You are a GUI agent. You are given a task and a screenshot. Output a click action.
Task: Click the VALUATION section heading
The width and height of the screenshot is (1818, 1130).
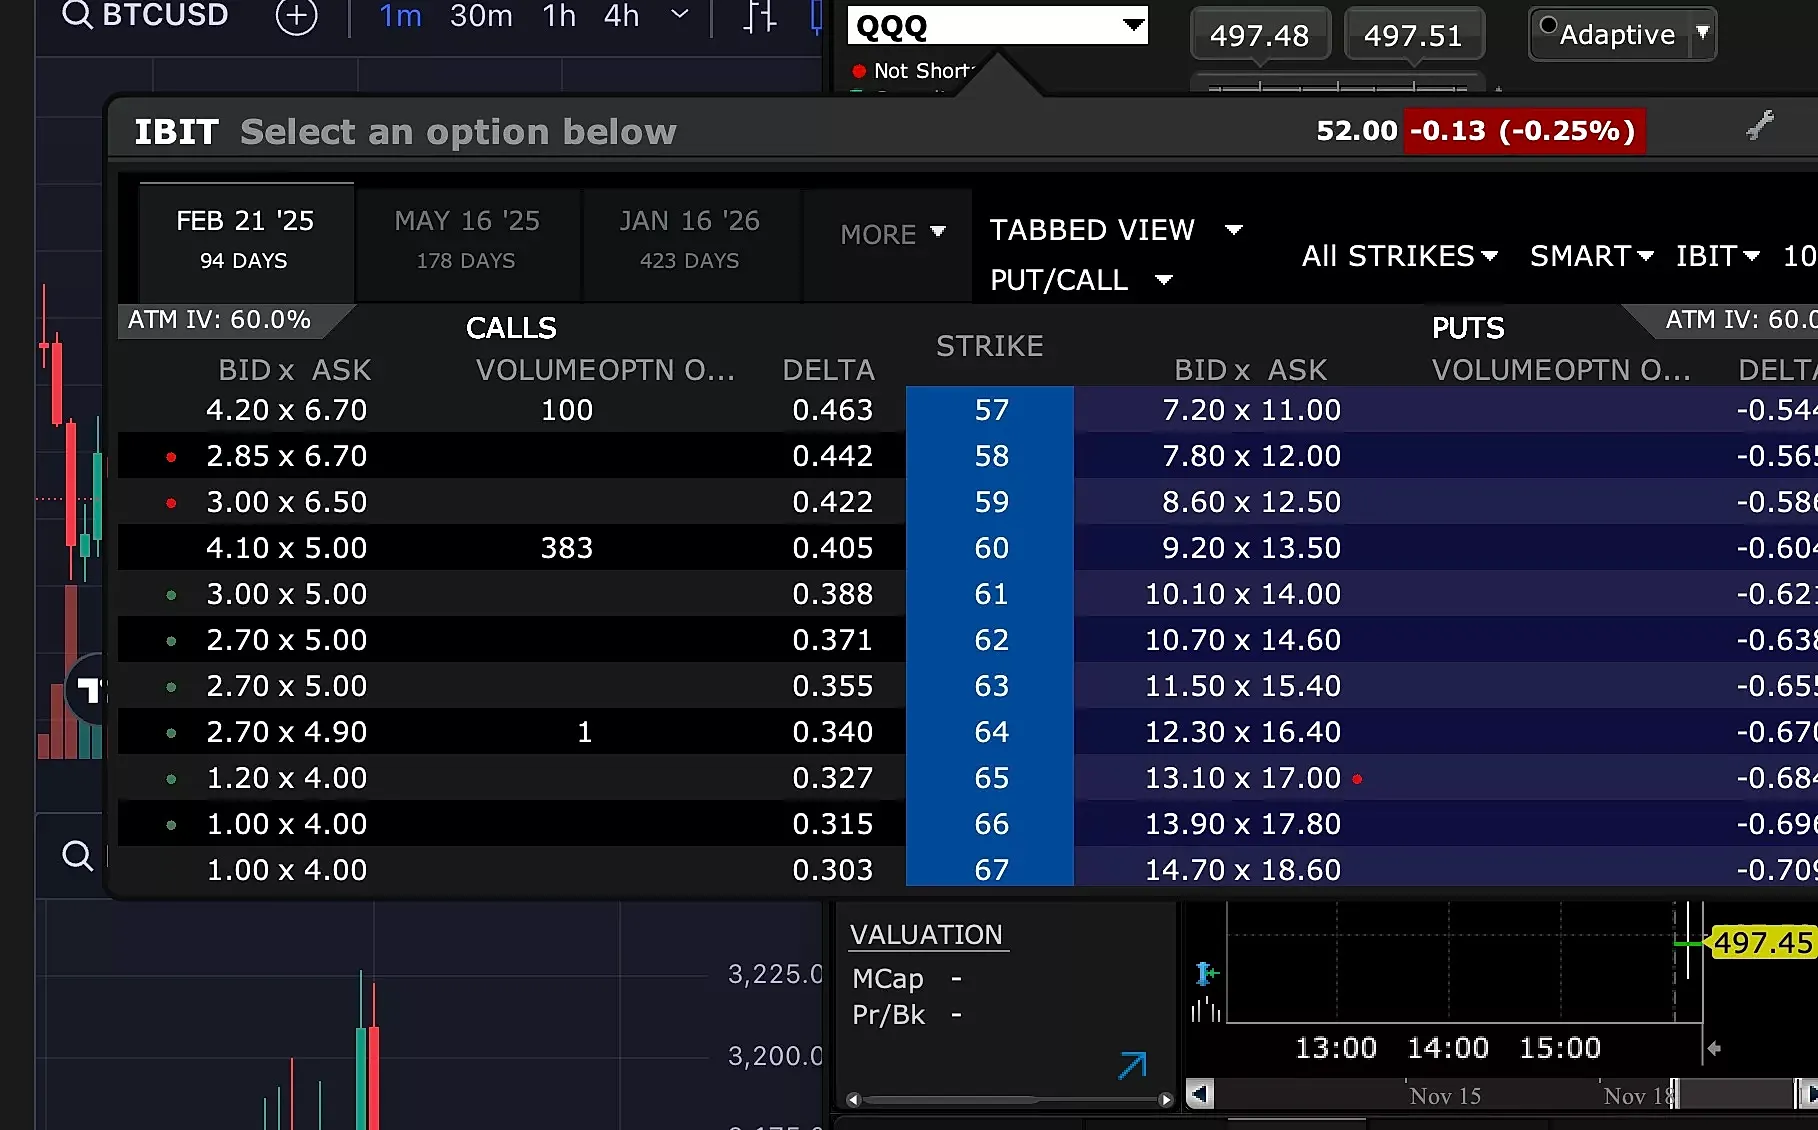926,935
